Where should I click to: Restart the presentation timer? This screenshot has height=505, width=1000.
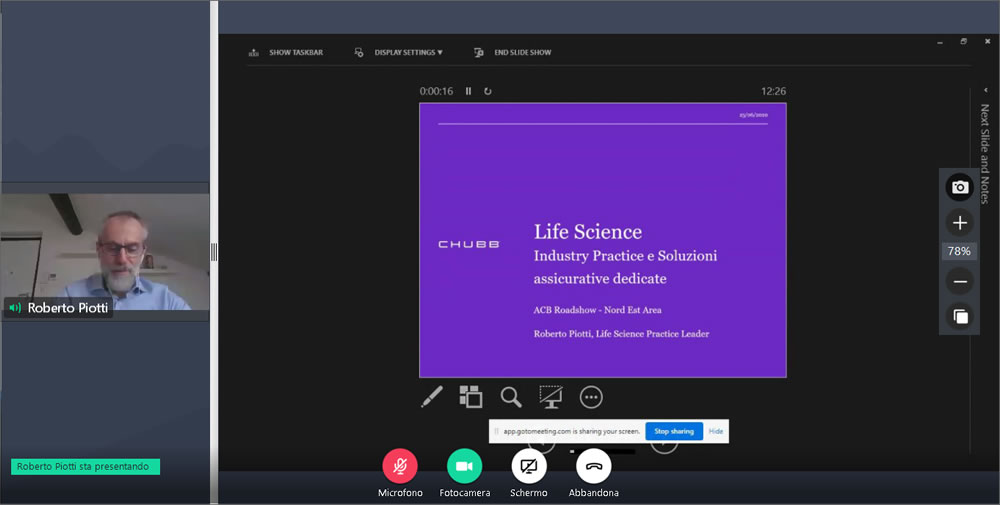tap(488, 91)
